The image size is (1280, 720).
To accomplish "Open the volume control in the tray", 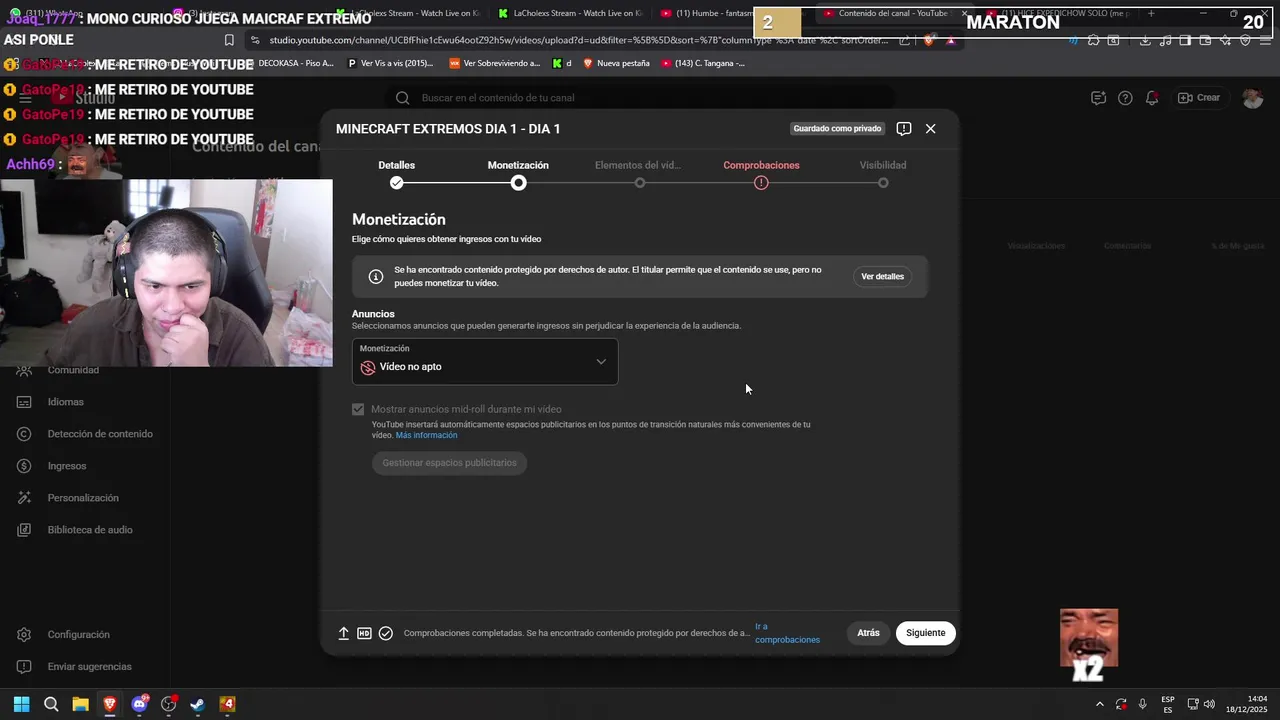I will [1209, 704].
